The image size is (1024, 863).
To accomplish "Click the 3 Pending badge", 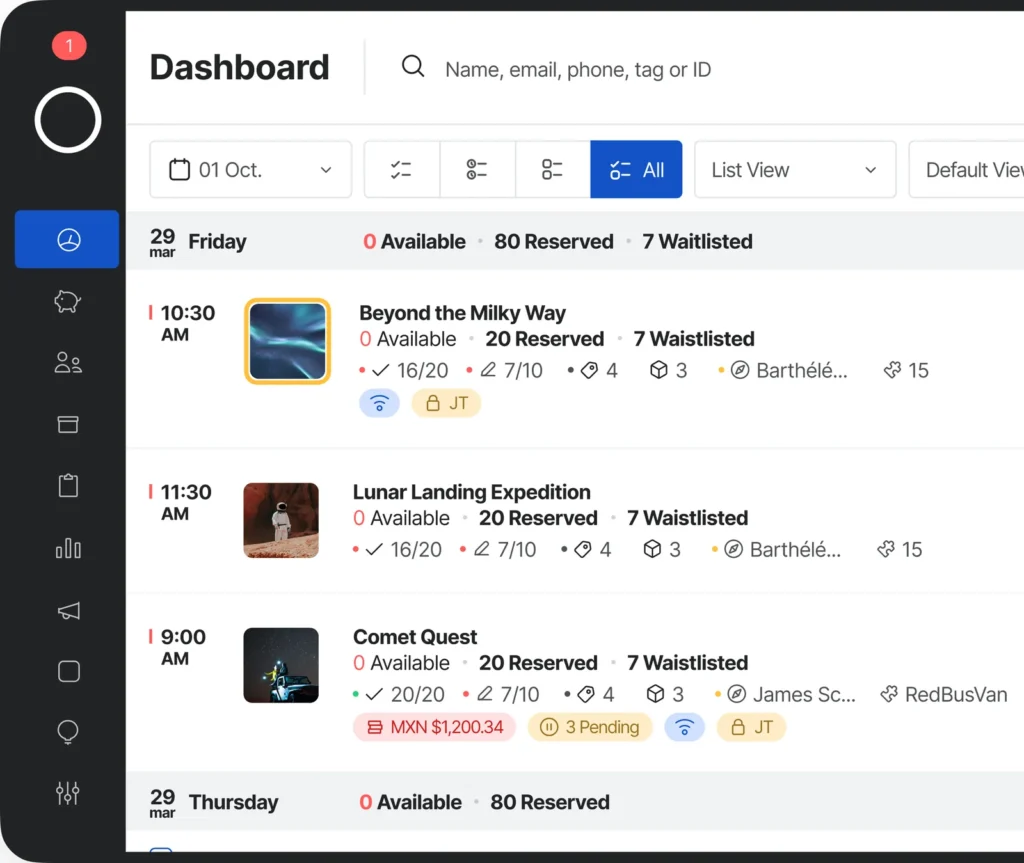I will (590, 727).
